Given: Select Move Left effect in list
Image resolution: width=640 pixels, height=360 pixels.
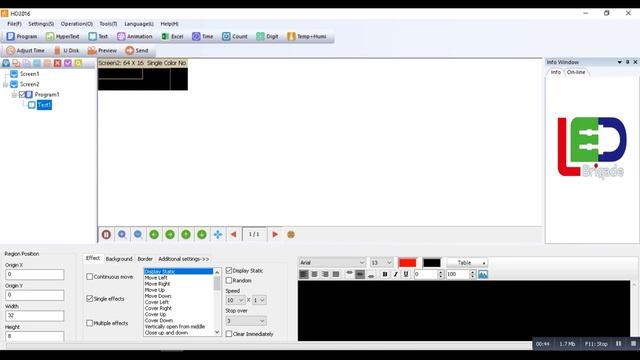Looking at the screenshot, I should pyautogui.click(x=178, y=278).
